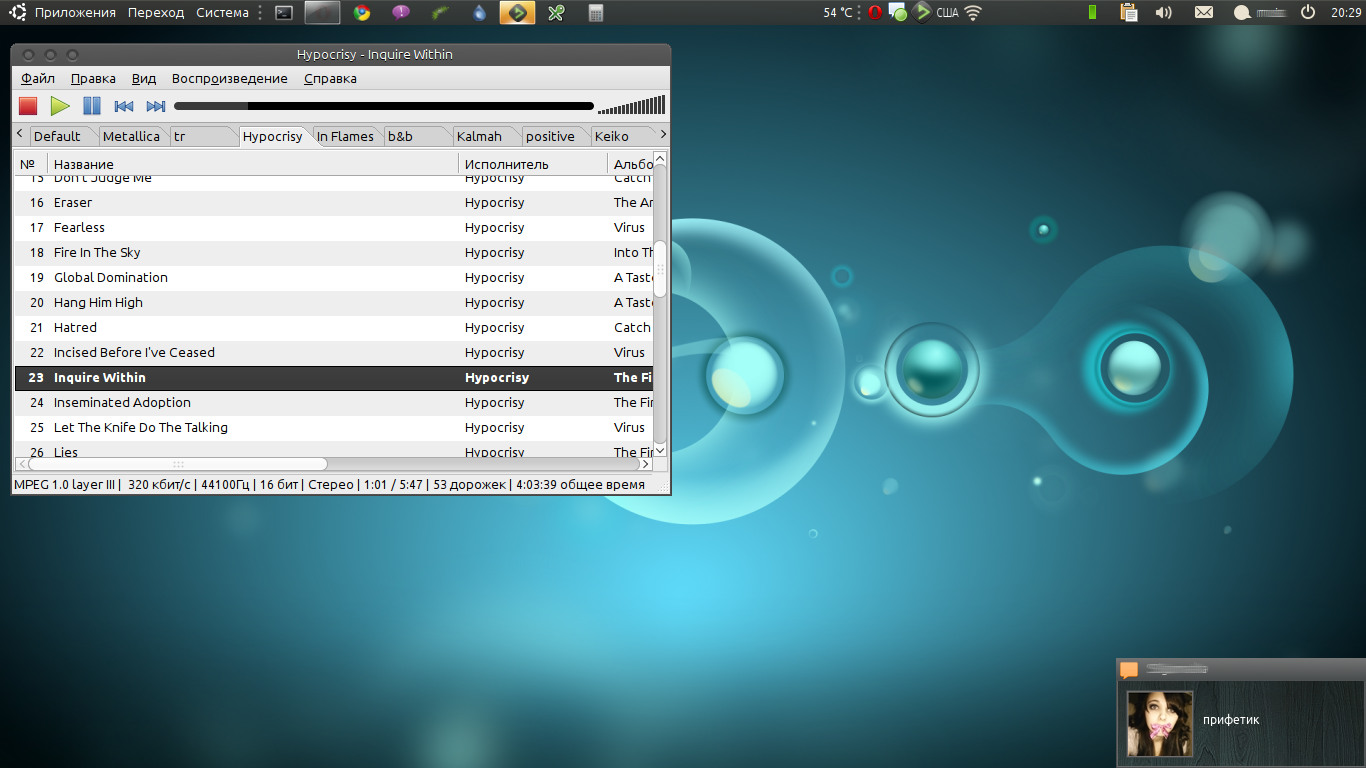Seek within the track on the progress bar
The height and width of the screenshot is (768, 1366).
[384, 106]
